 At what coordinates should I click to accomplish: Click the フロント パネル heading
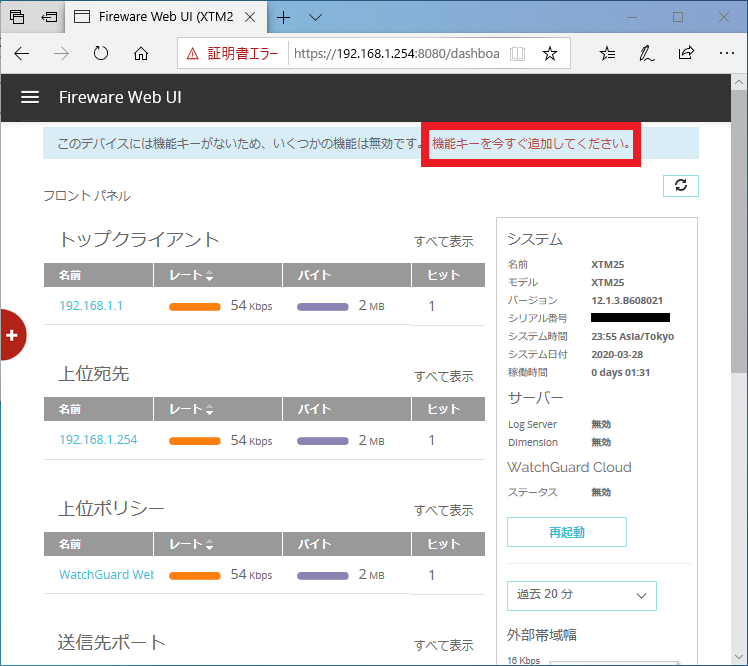87,196
